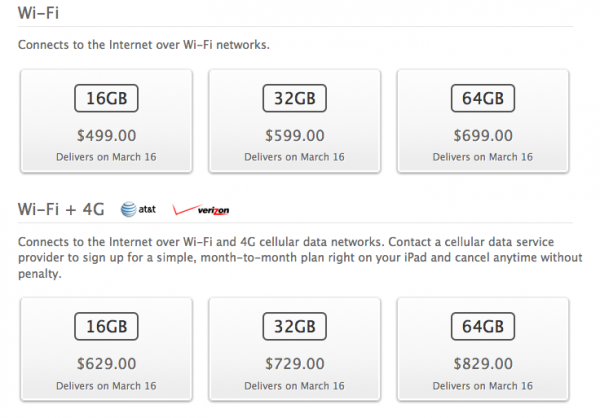Click the 64GB capacity badge above $829.00
The width and height of the screenshot is (600, 418).
(x=482, y=325)
